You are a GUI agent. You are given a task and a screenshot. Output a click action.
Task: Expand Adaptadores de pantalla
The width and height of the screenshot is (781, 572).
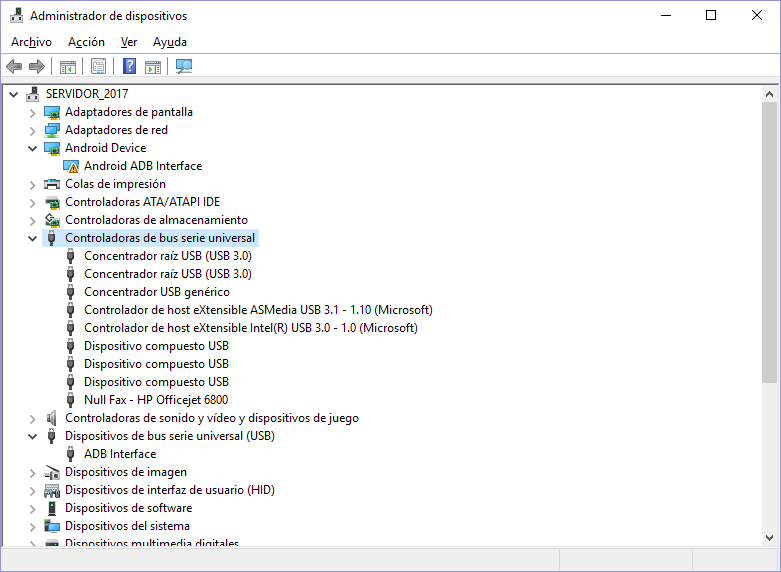pos(32,113)
